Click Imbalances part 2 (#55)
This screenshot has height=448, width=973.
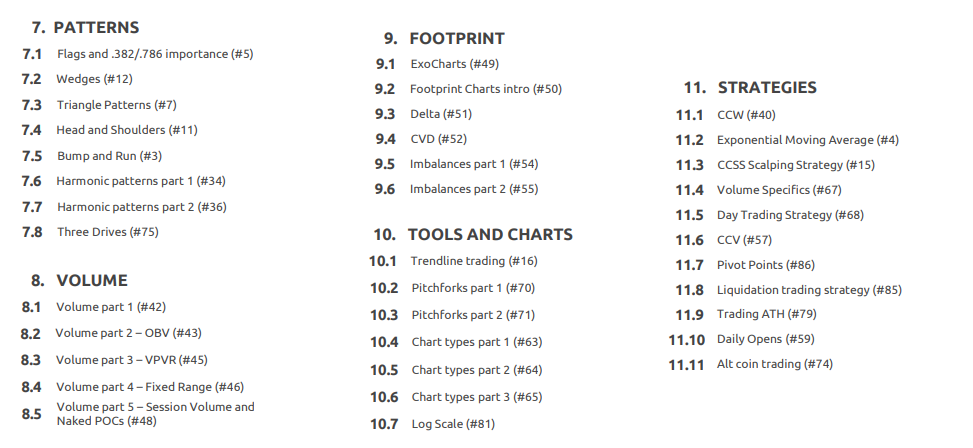473,189
